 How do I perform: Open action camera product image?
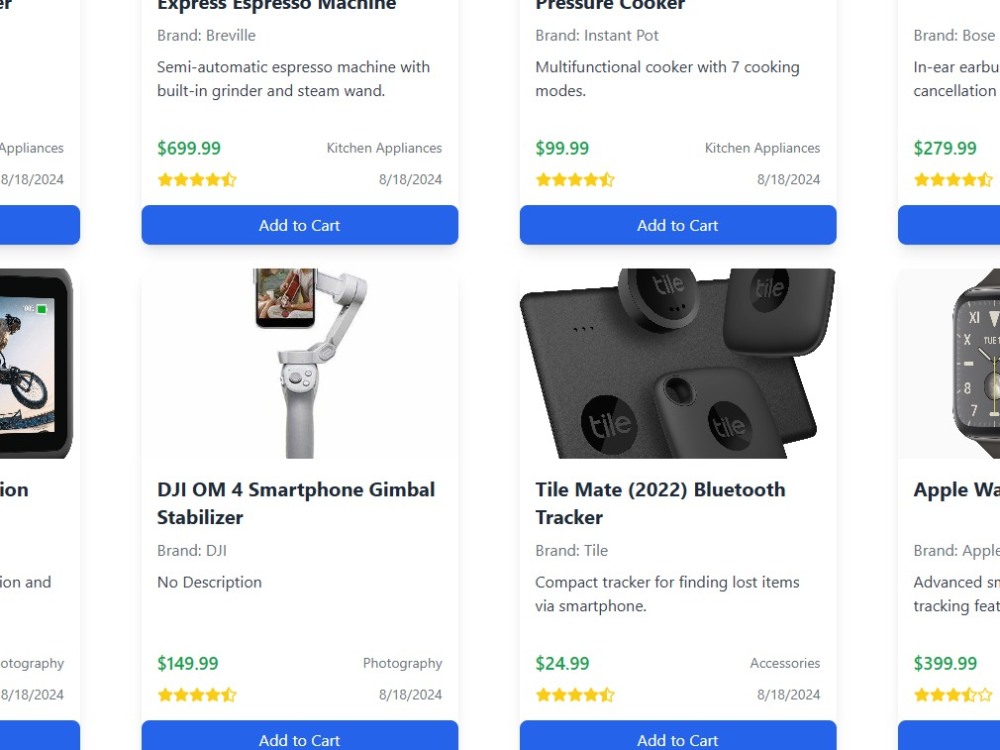coord(36,363)
